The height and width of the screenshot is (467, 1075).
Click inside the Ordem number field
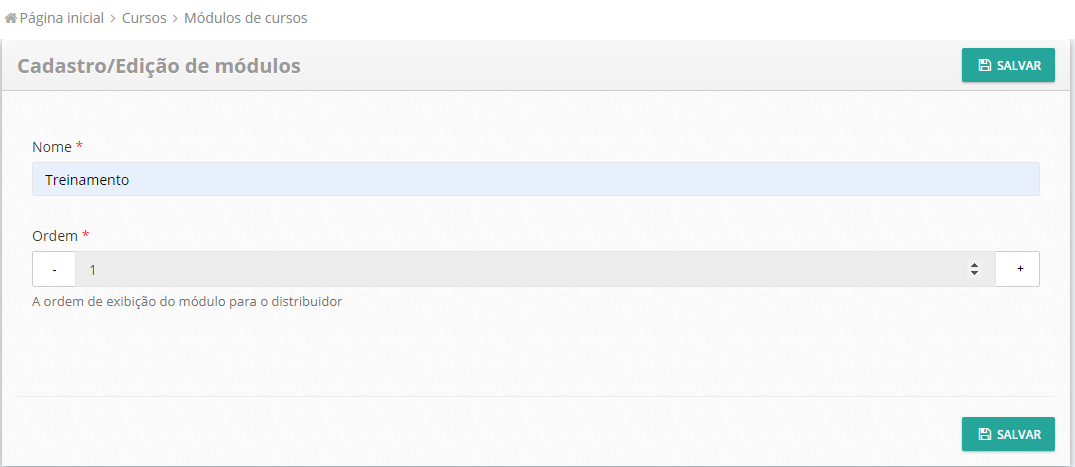(520, 269)
